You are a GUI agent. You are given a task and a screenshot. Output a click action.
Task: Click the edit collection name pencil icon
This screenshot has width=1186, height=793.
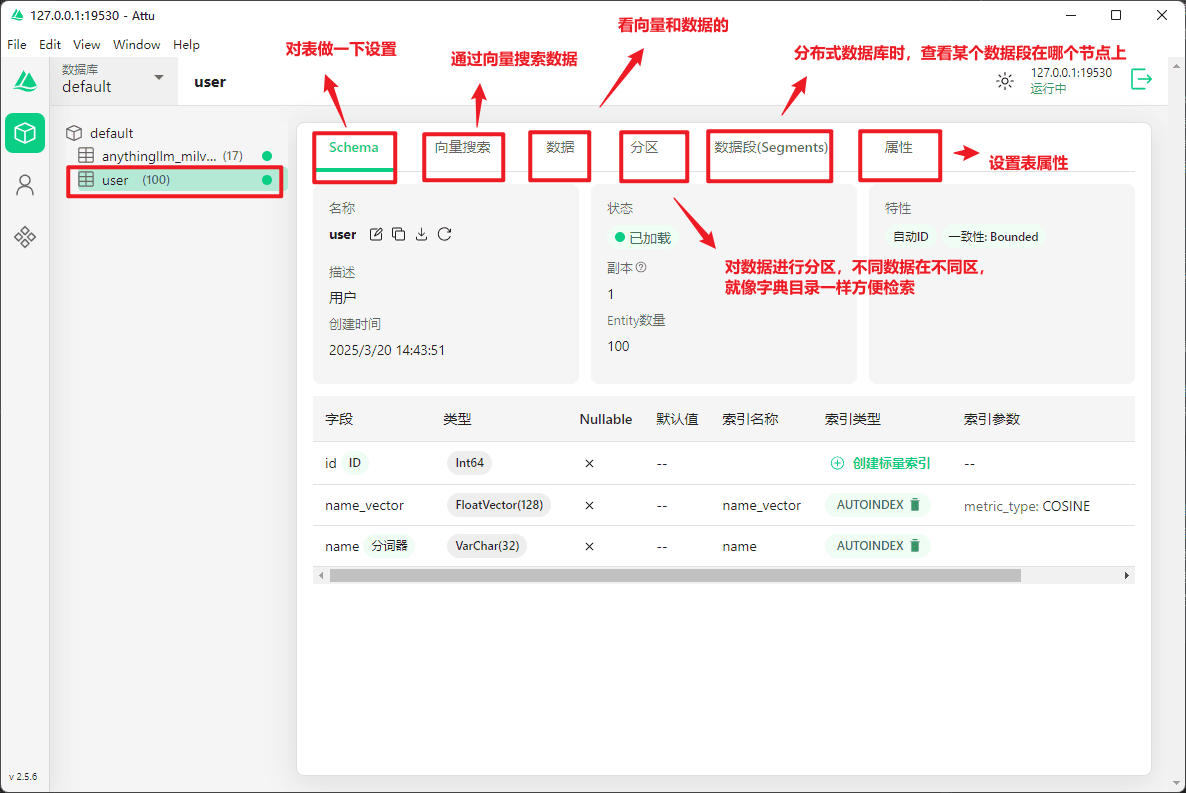pyautogui.click(x=376, y=234)
